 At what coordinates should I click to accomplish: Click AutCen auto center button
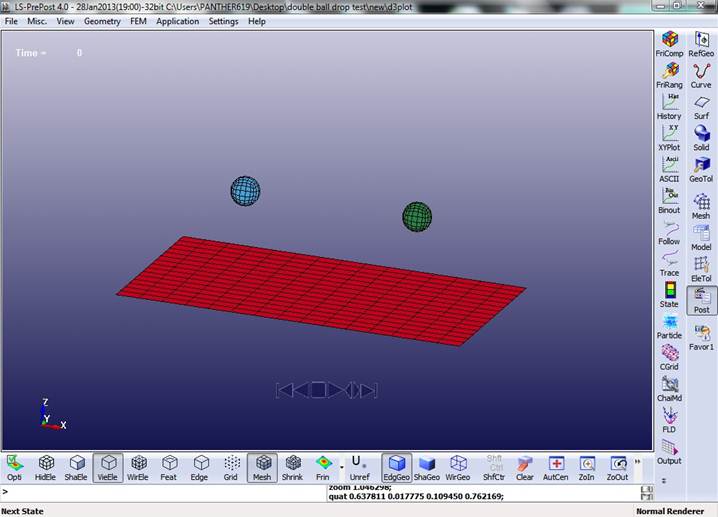click(x=555, y=468)
